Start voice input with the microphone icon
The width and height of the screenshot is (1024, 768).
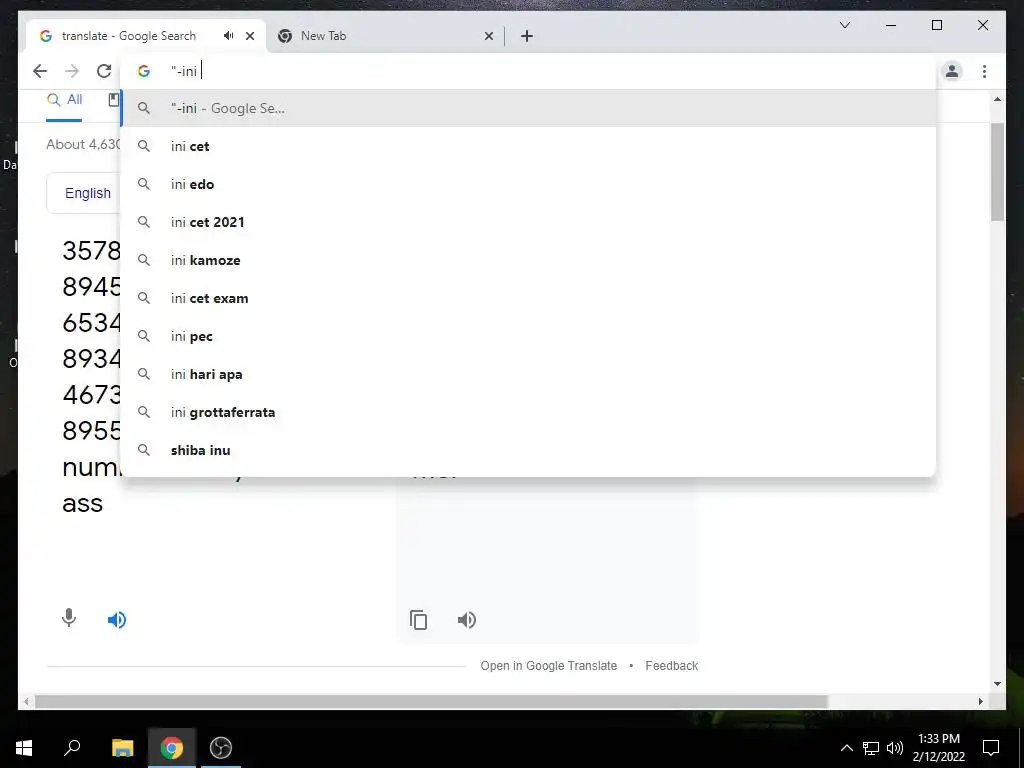tap(69, 618)
